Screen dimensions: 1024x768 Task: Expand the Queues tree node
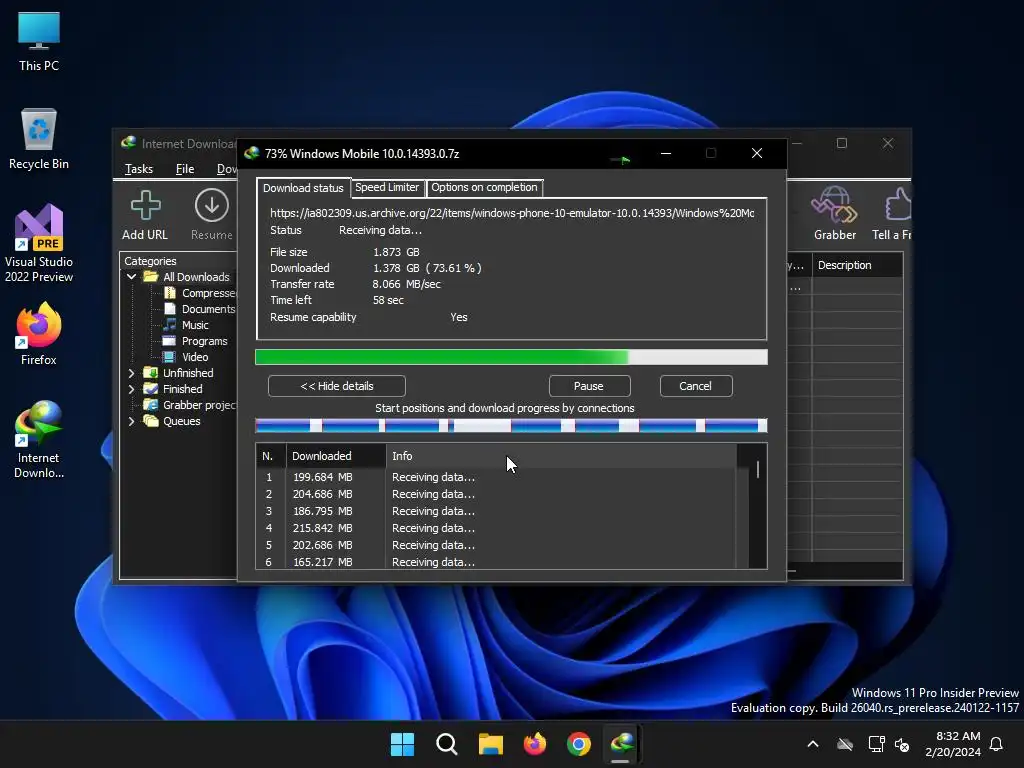pos(131,421)
